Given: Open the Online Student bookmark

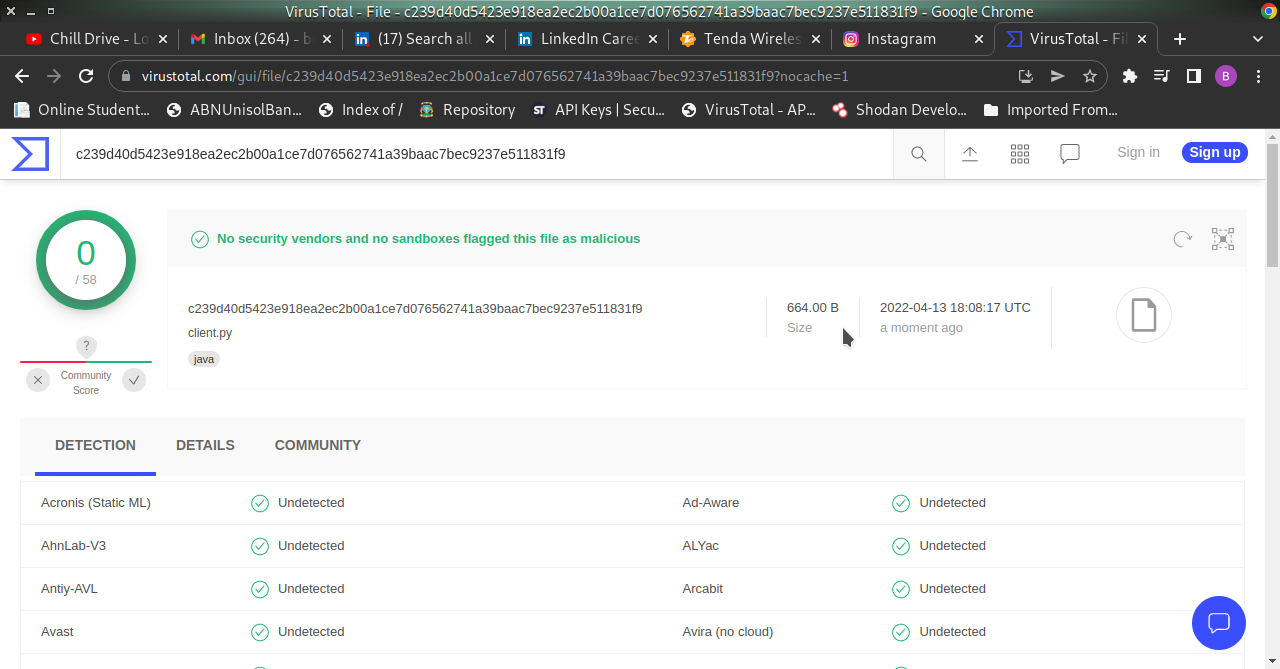Looking at the screenshot, I should point(81,110).
